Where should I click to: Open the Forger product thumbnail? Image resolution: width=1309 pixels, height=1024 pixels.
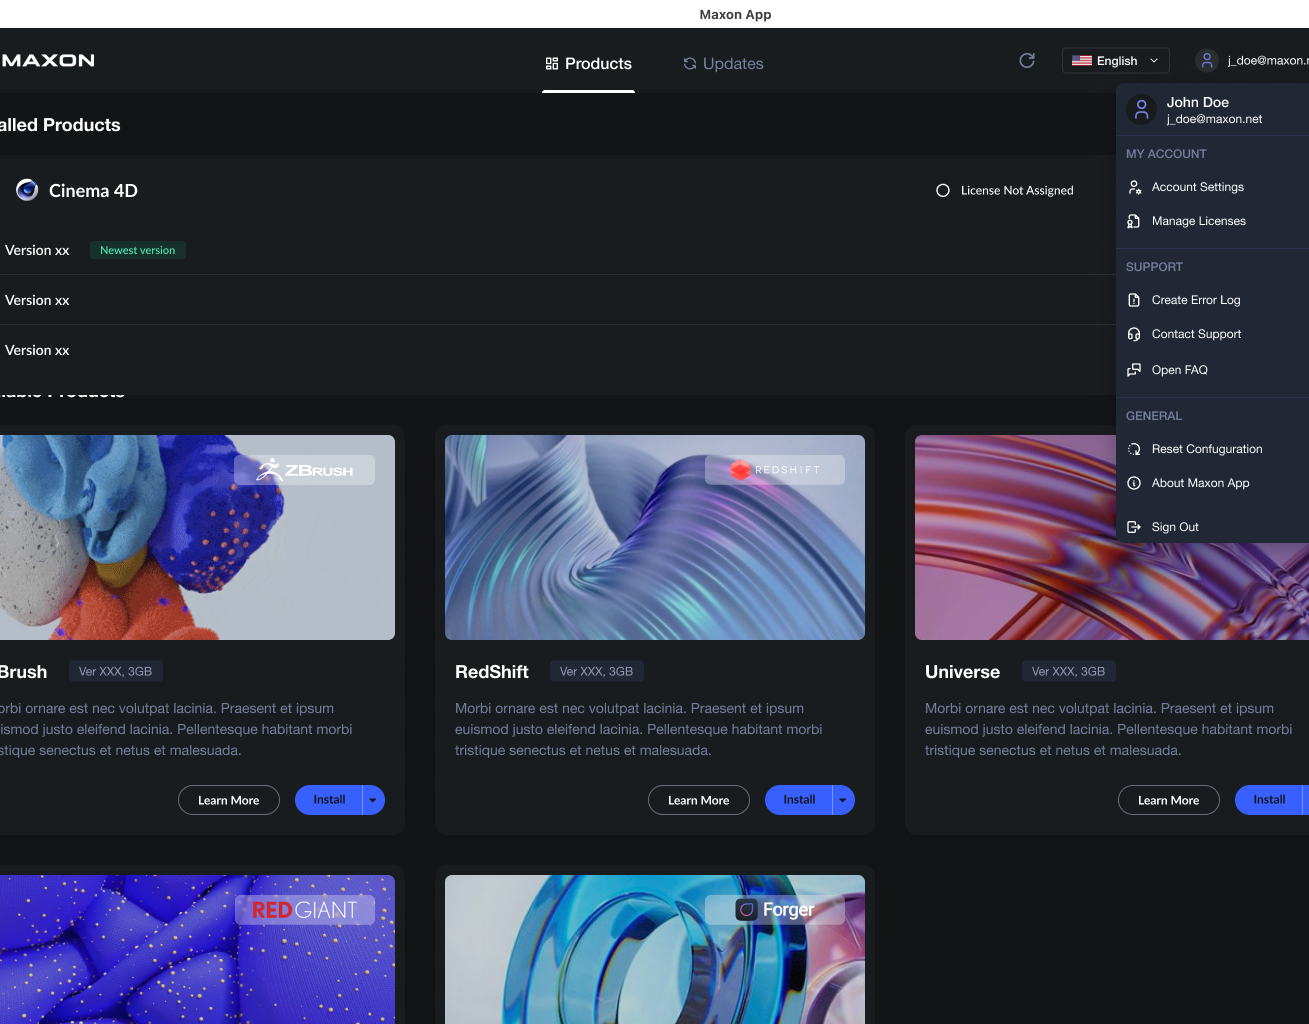655,949
